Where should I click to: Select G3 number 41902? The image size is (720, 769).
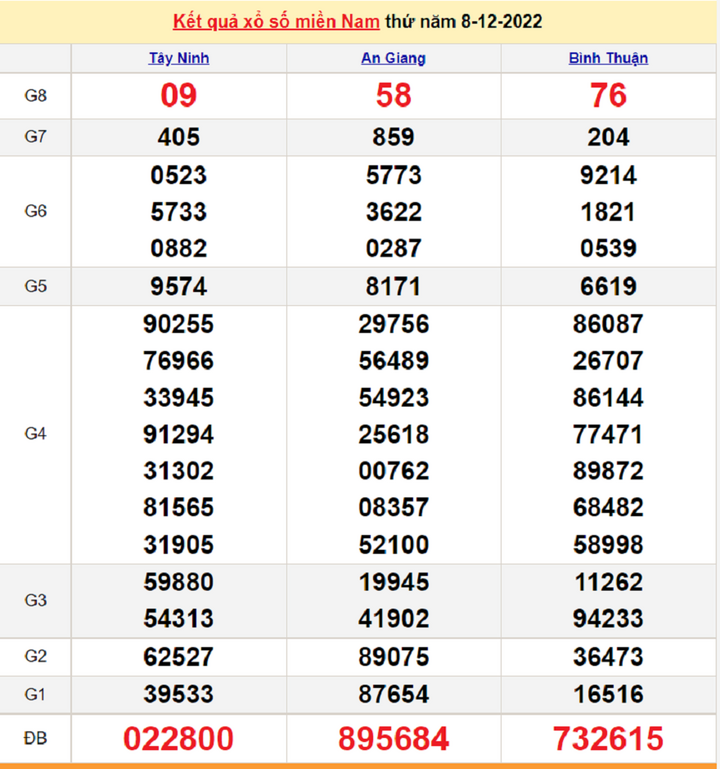(x=393, y=618)
